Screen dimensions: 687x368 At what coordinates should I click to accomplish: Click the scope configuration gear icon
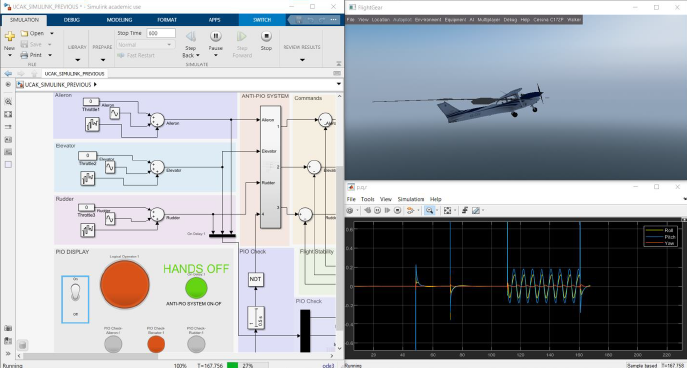350,211
